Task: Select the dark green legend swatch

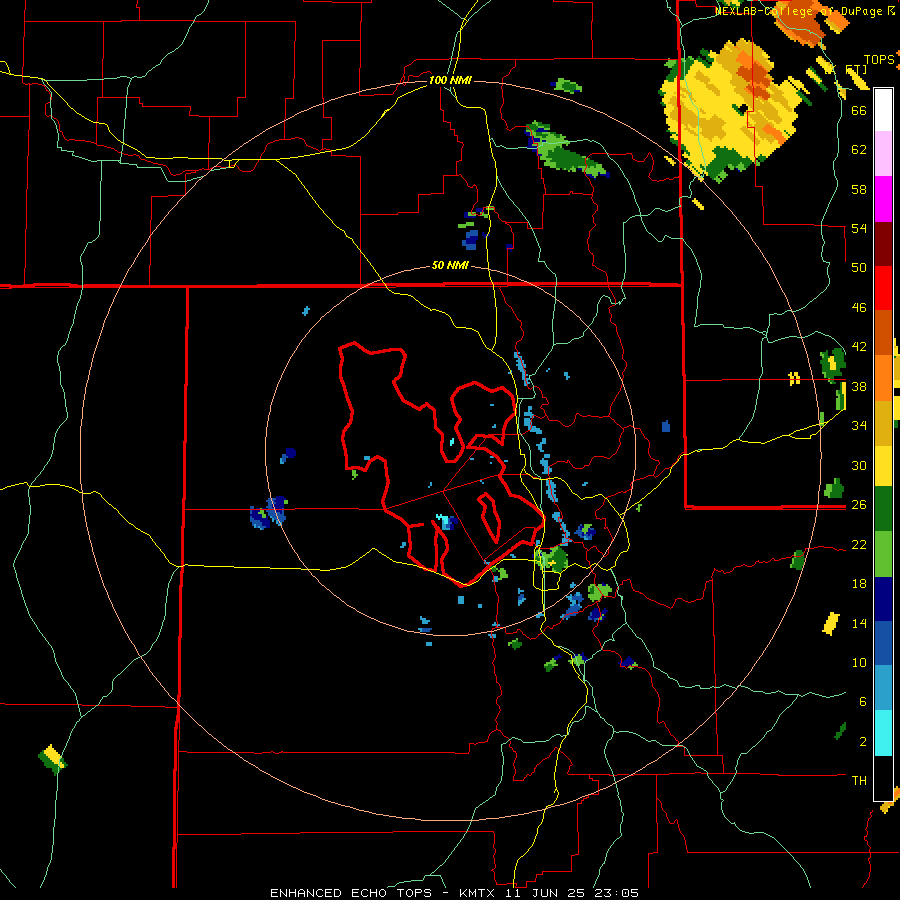Action: click(883, 509)
